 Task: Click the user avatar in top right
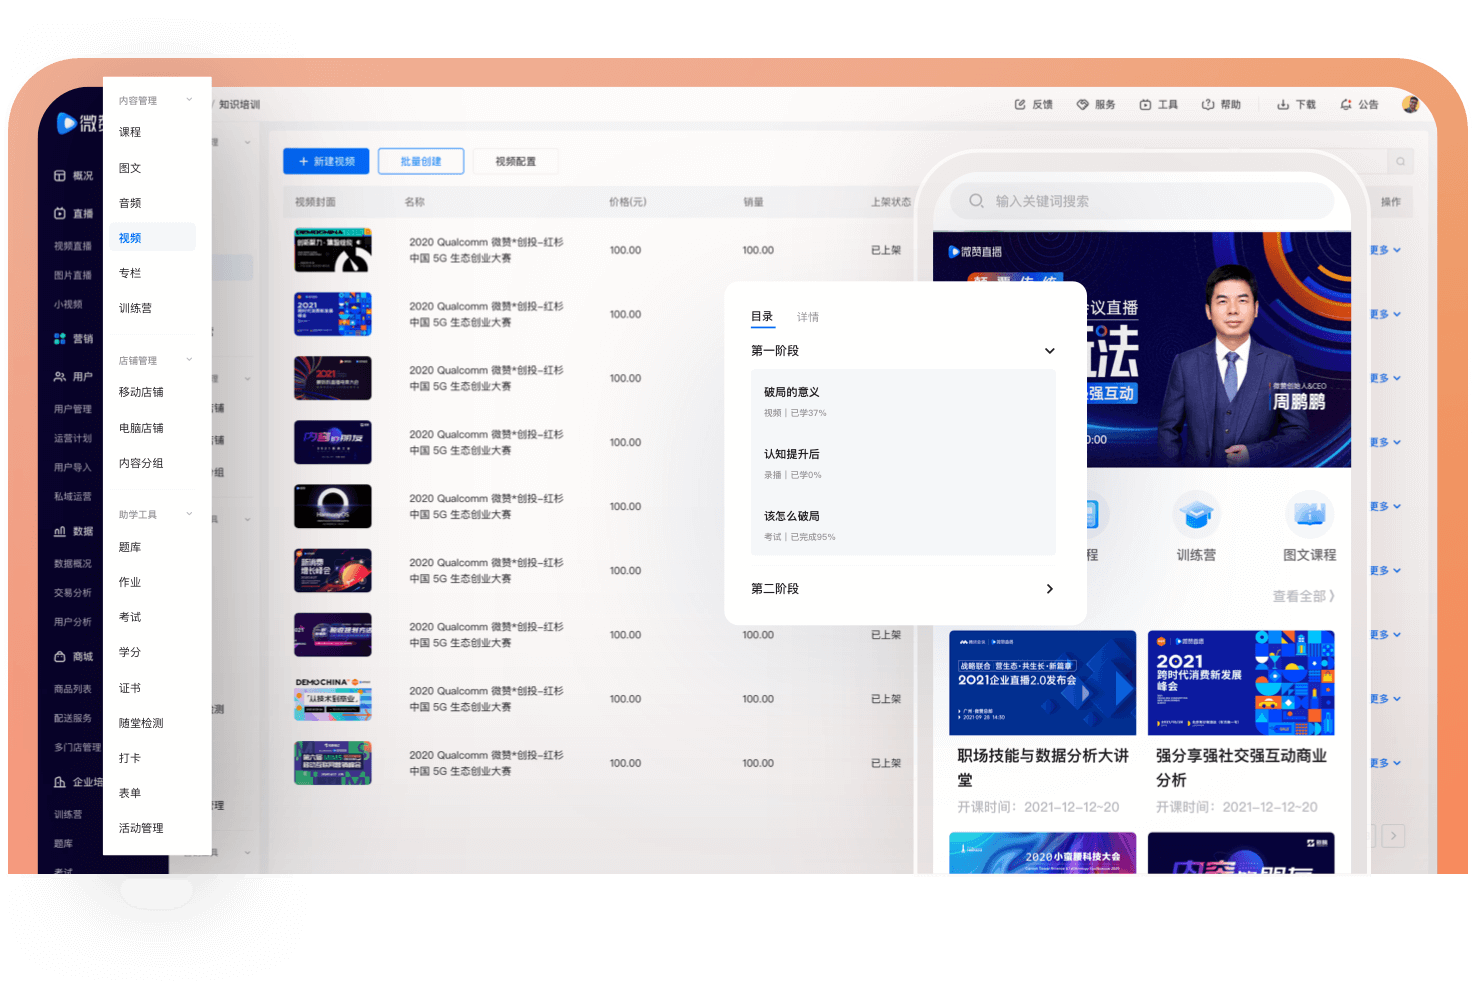point(1411,105)
